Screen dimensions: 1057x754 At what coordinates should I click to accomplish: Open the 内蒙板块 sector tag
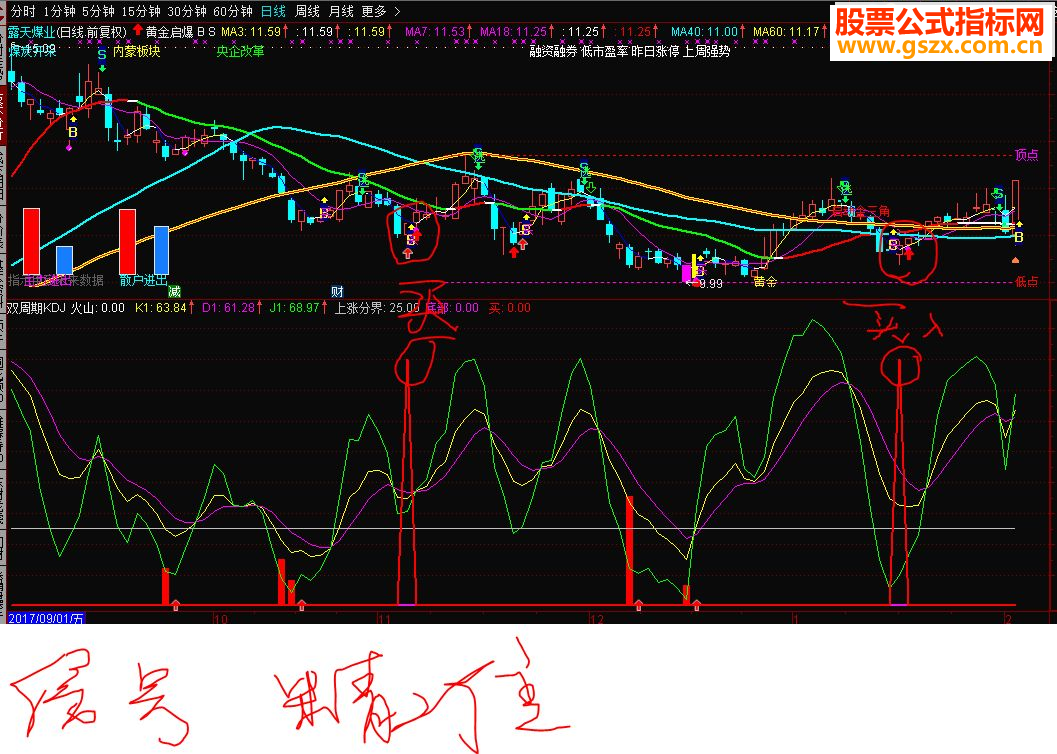point(136,51)
